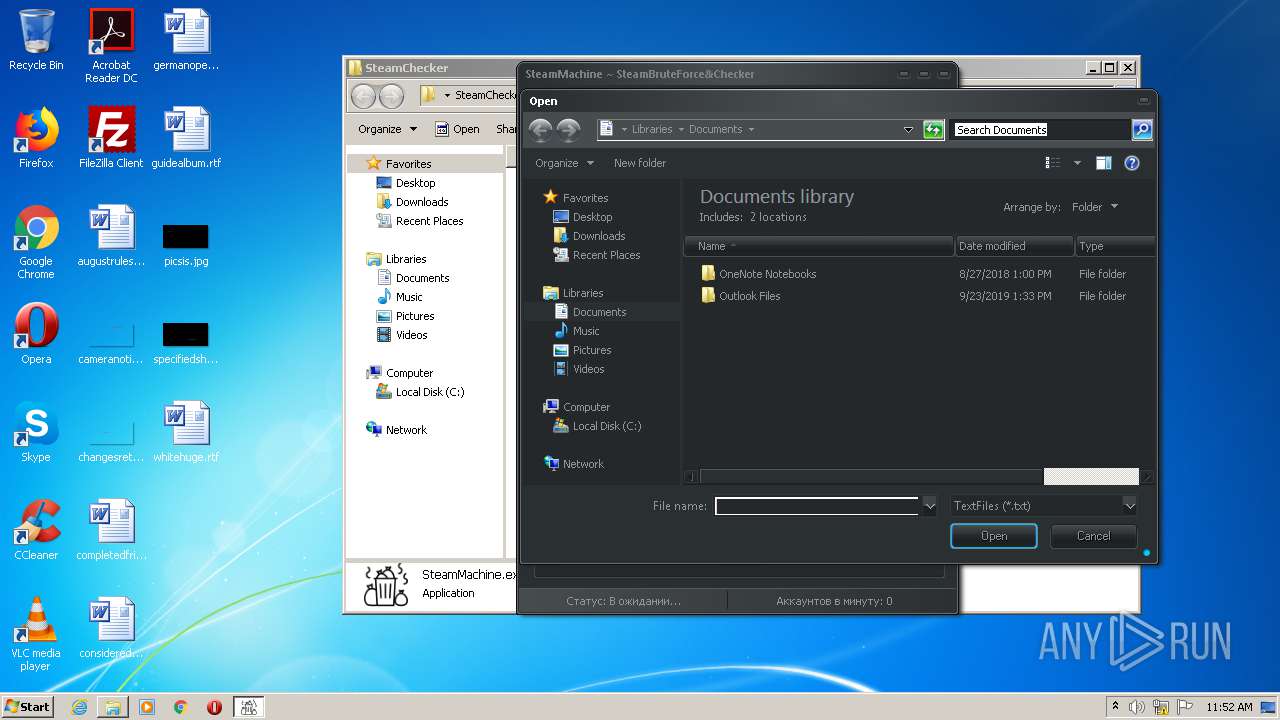The height and width of the screenshot is (720, 1280).
Task: Click the Recycle Bin desktop icon
Action: tap(36, 40)
